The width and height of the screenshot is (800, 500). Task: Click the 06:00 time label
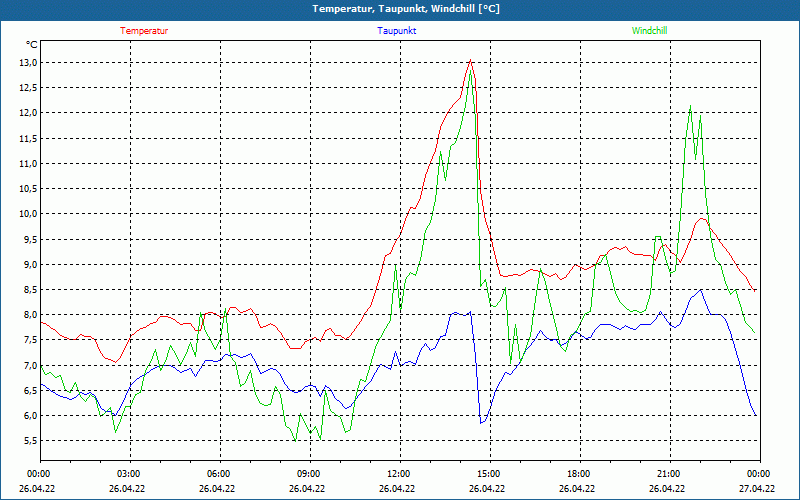(x=220, y=474)
